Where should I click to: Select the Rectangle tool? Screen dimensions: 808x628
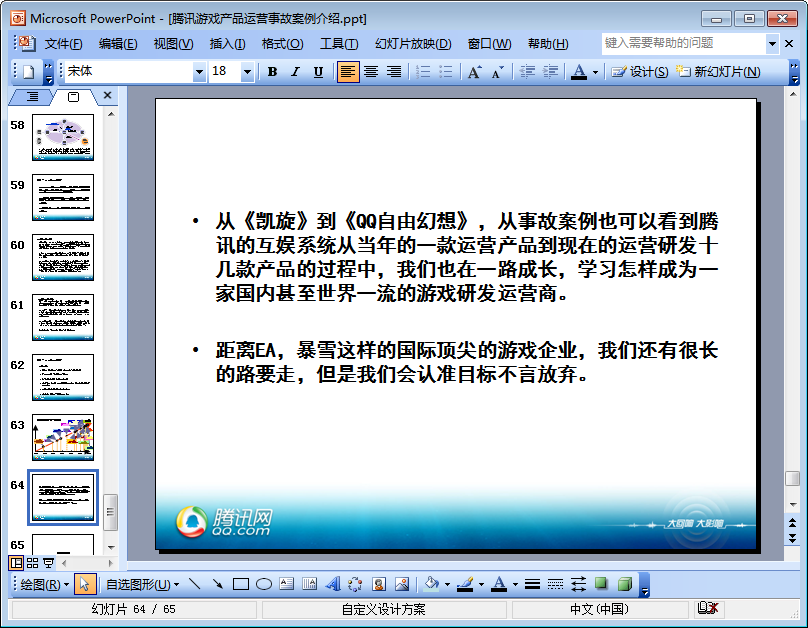pos(241,584)
